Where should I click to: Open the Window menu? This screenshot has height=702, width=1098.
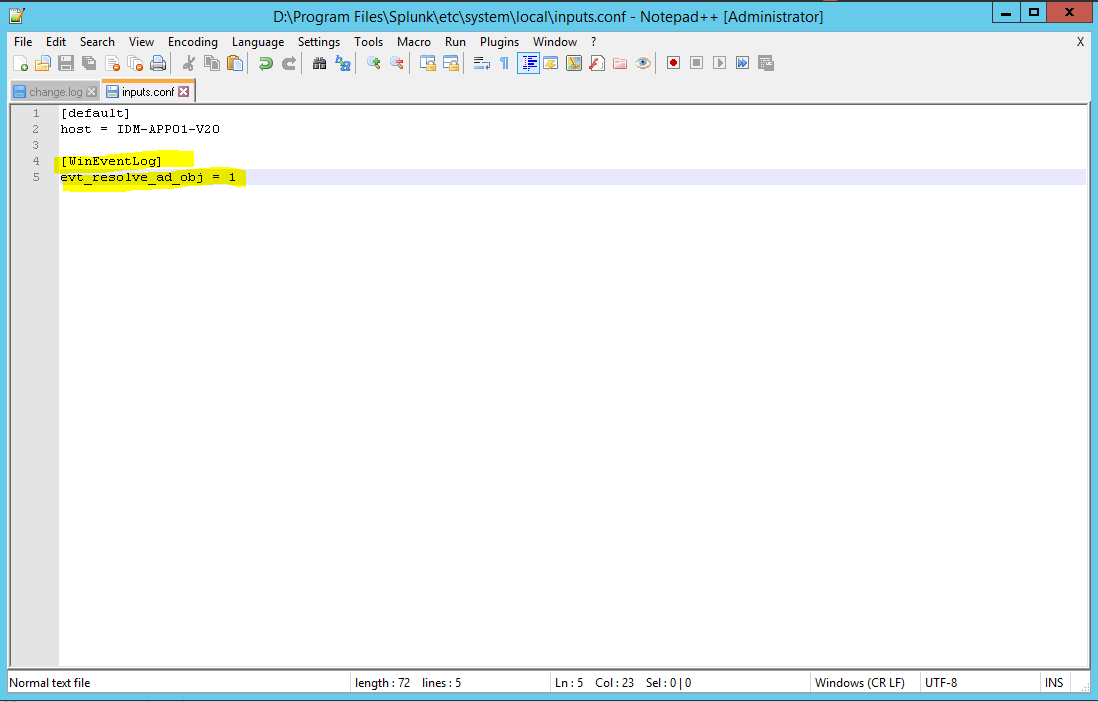point(555,42)
